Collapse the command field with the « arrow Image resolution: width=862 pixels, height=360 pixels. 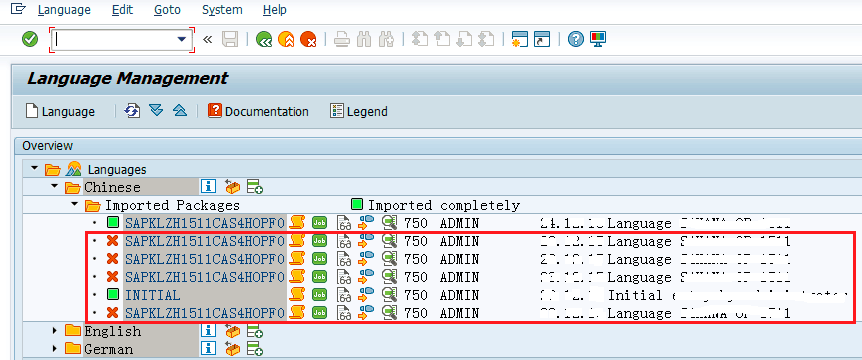[207, 40]
